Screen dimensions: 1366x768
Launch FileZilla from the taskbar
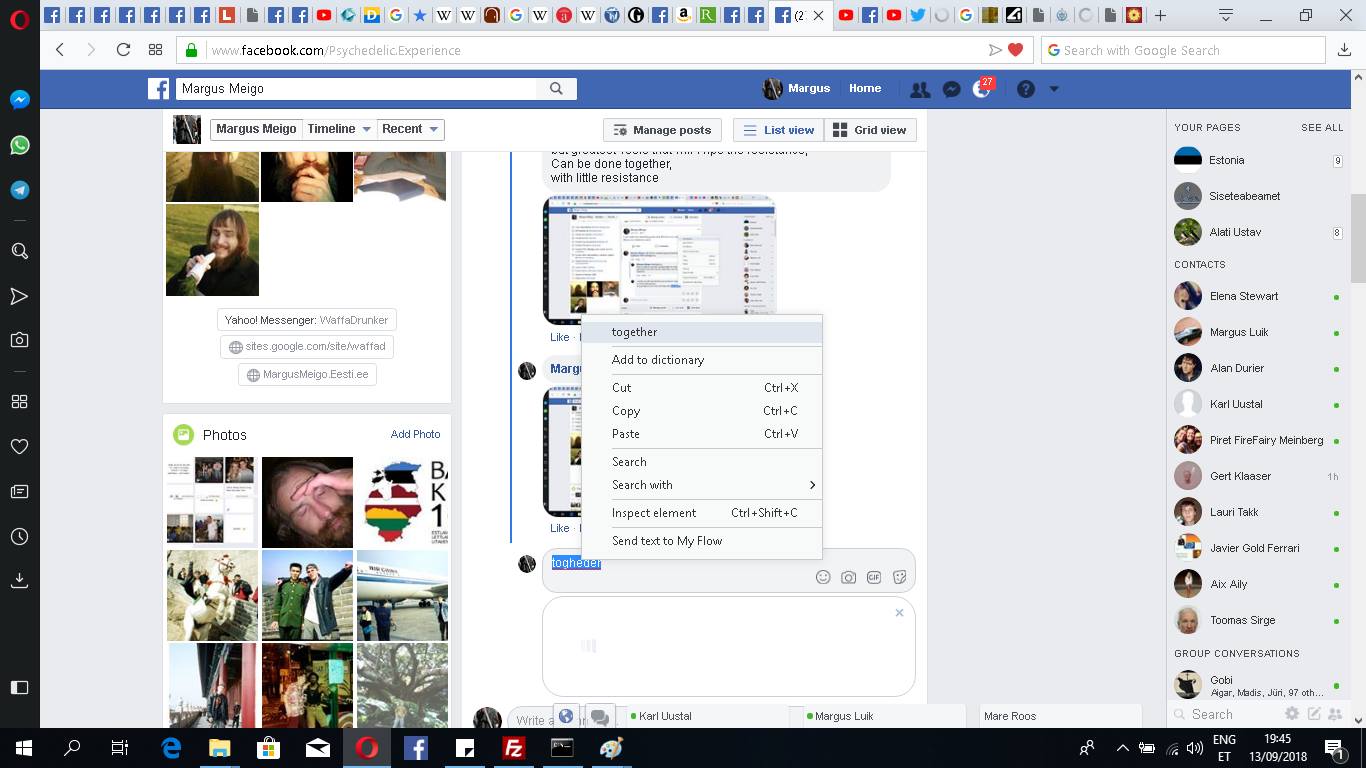pos(514,748)
